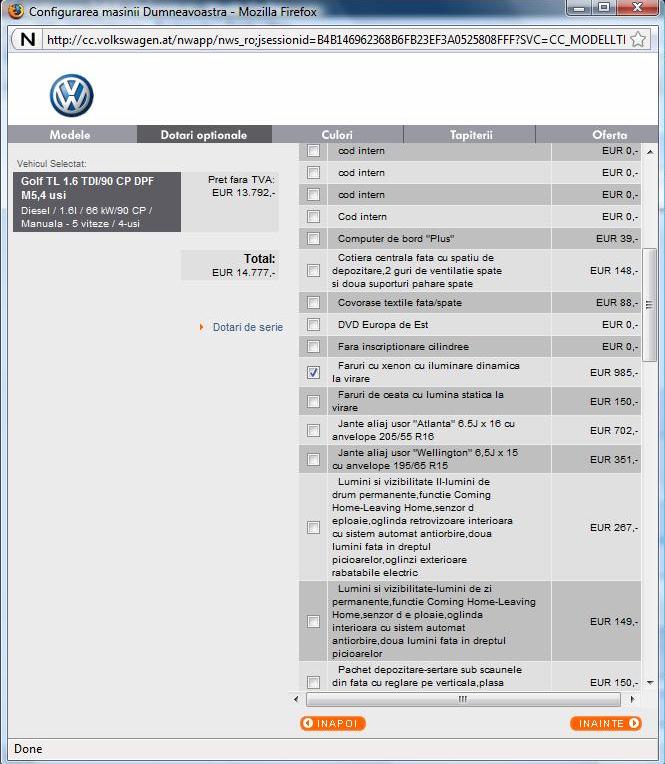665x764 pixels.
Task: Tick the EUR 149 Lumini si vizibilitate checkbox
Action: click(313, 621)
